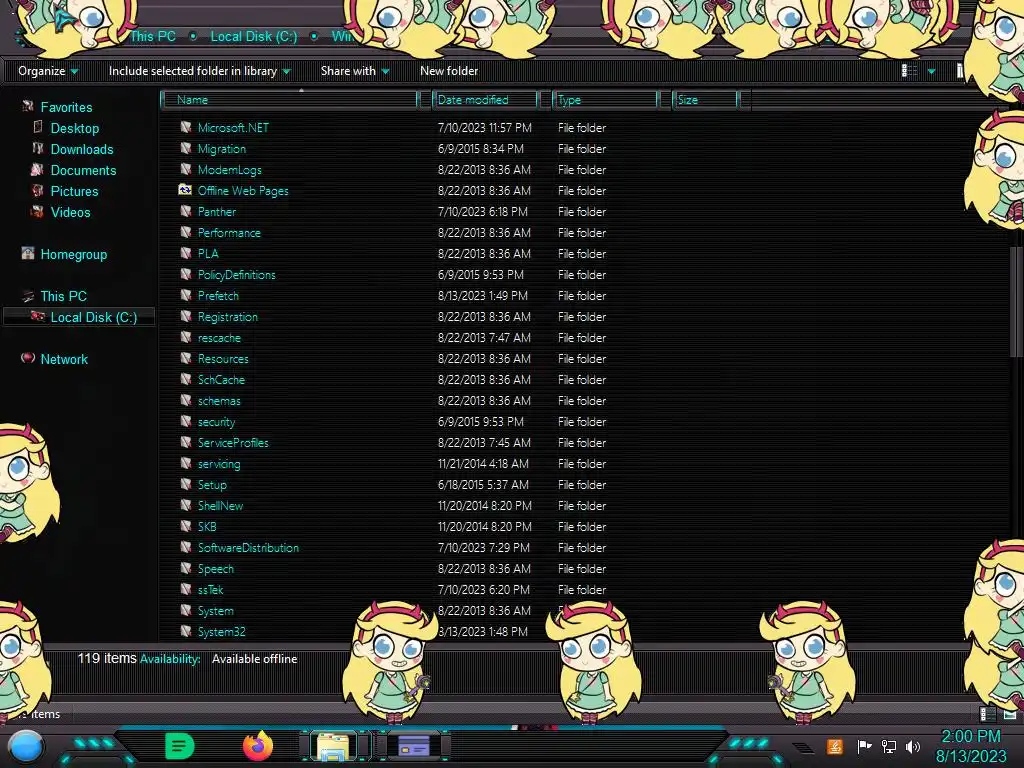Select the rescache folder name

(x=219, y=338)
